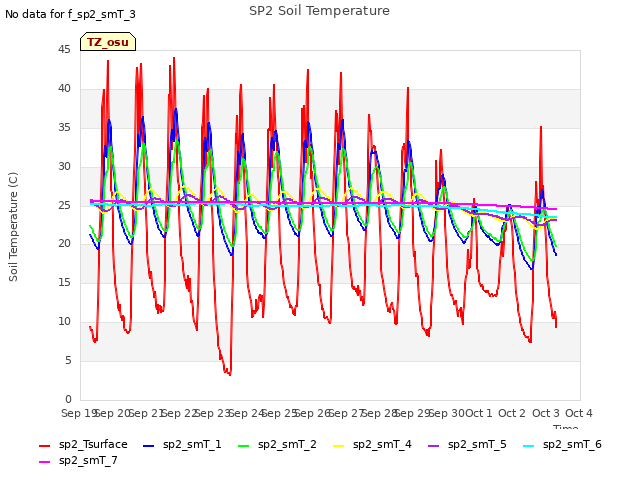
Task: Click the SP2 Soil Temperature chart title
Action: [x=319, y=11]
